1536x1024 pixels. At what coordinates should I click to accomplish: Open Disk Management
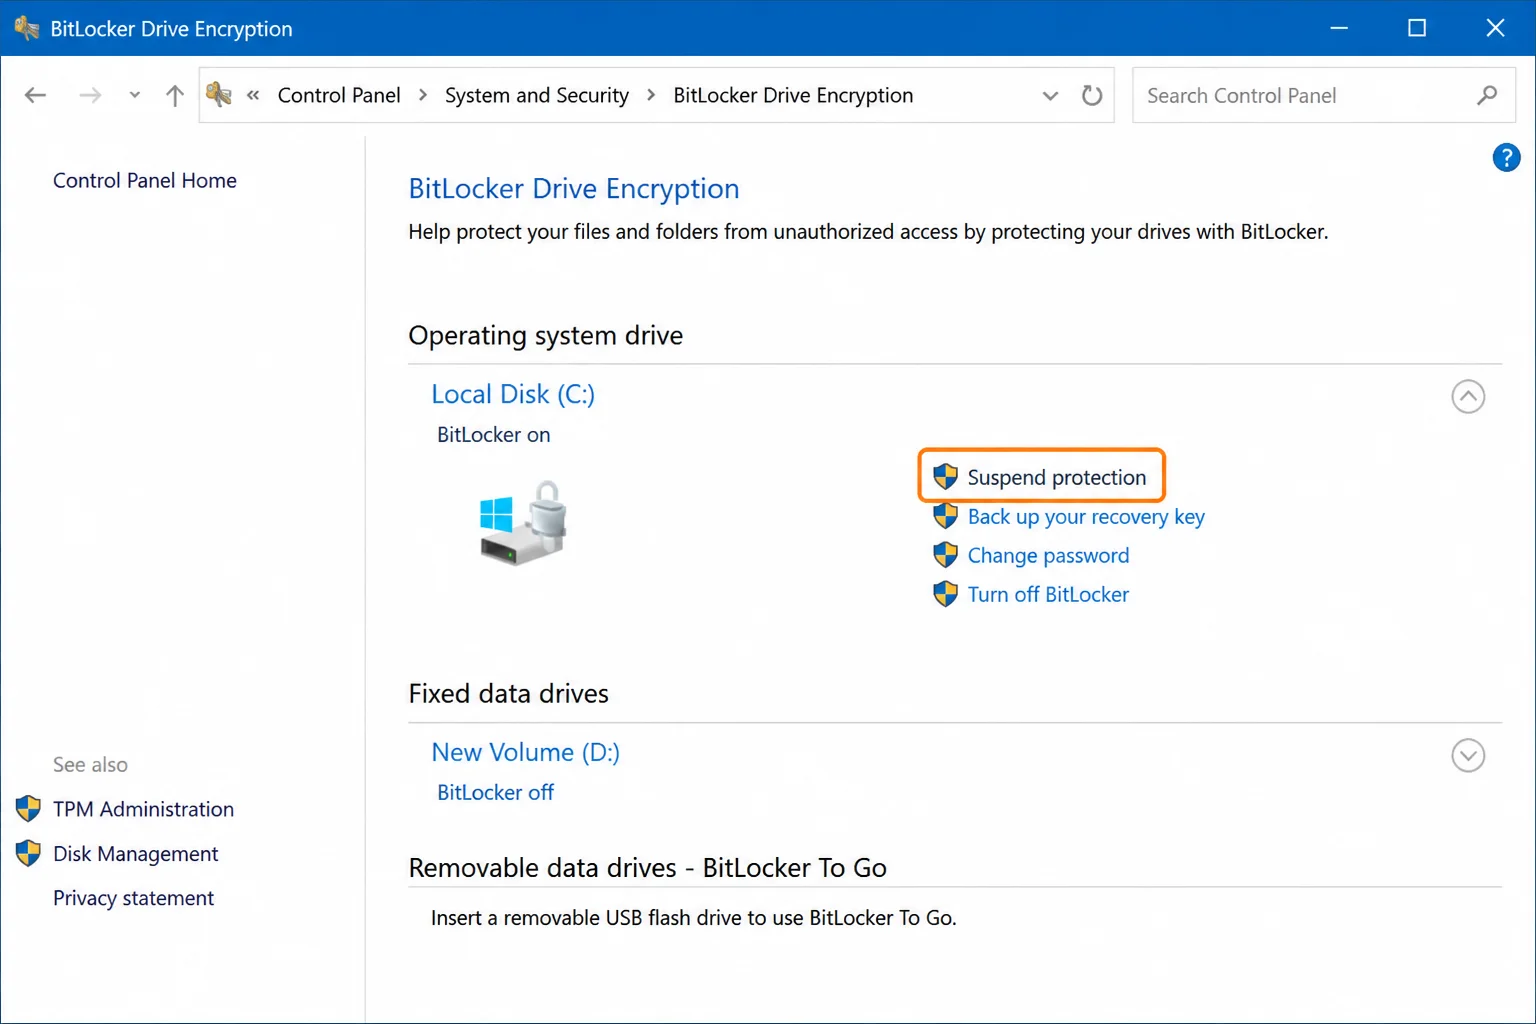point(135,853)
